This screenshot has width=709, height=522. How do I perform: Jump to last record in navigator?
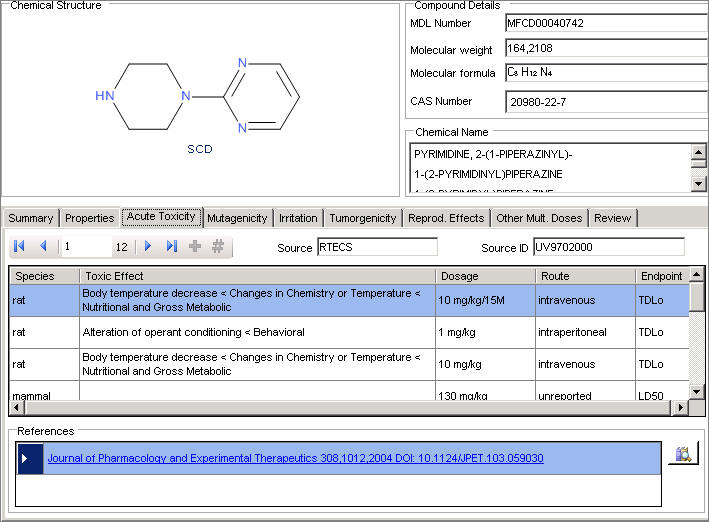172,247
